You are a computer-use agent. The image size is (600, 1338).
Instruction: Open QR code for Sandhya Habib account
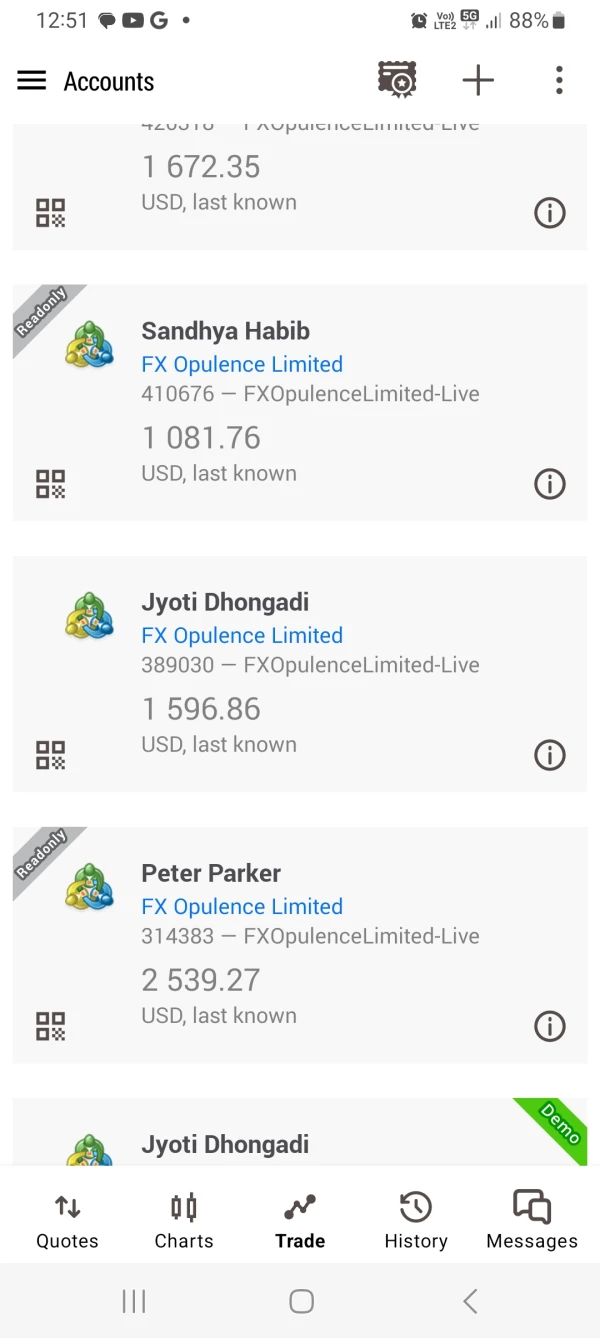click(51, 484)
